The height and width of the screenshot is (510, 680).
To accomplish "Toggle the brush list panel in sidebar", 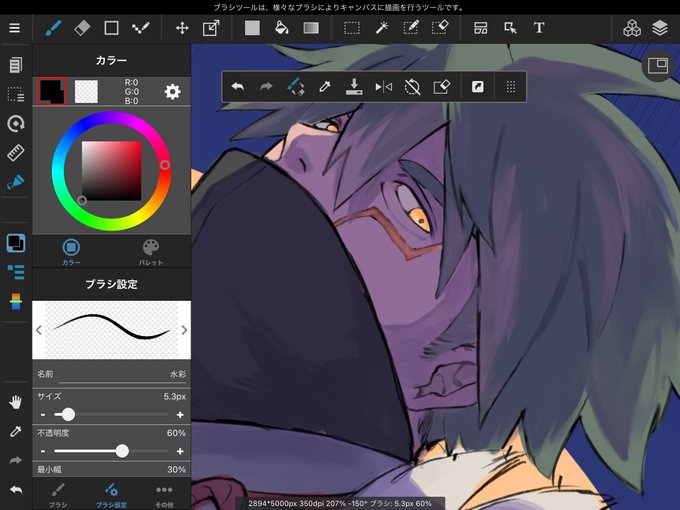I will coord(16,272).
